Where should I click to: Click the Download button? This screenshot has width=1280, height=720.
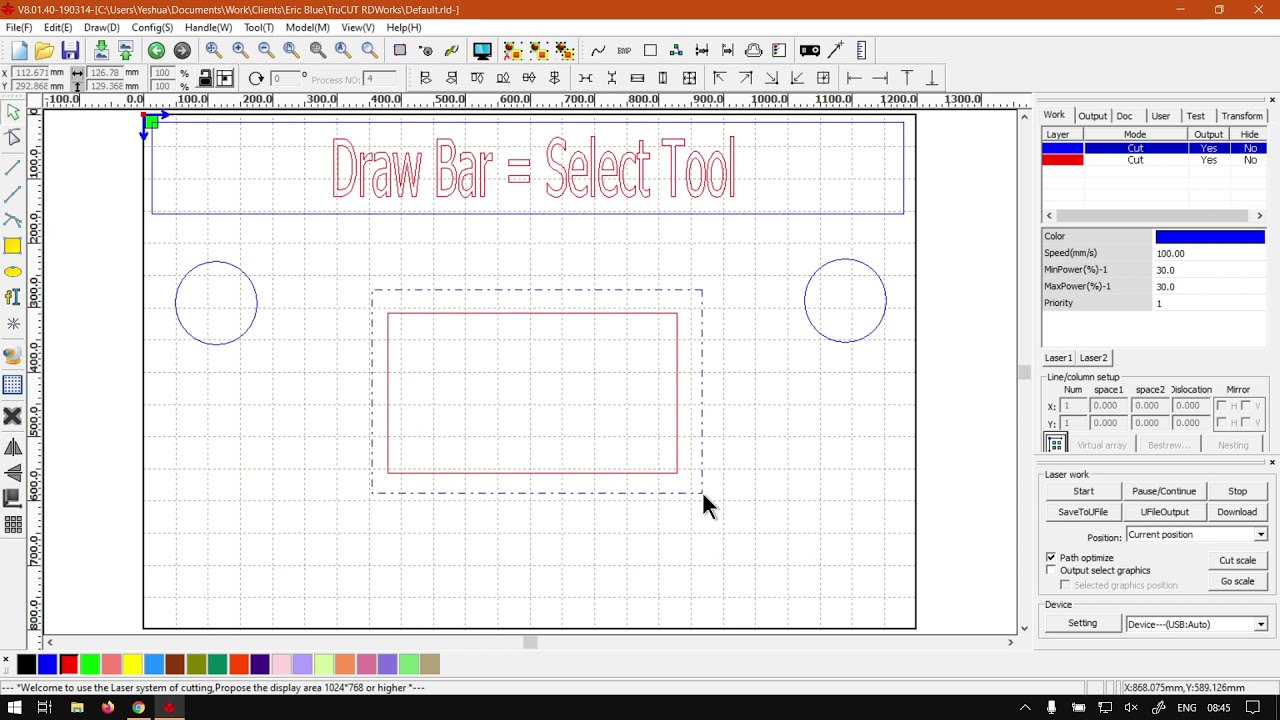coord(1237,512)
